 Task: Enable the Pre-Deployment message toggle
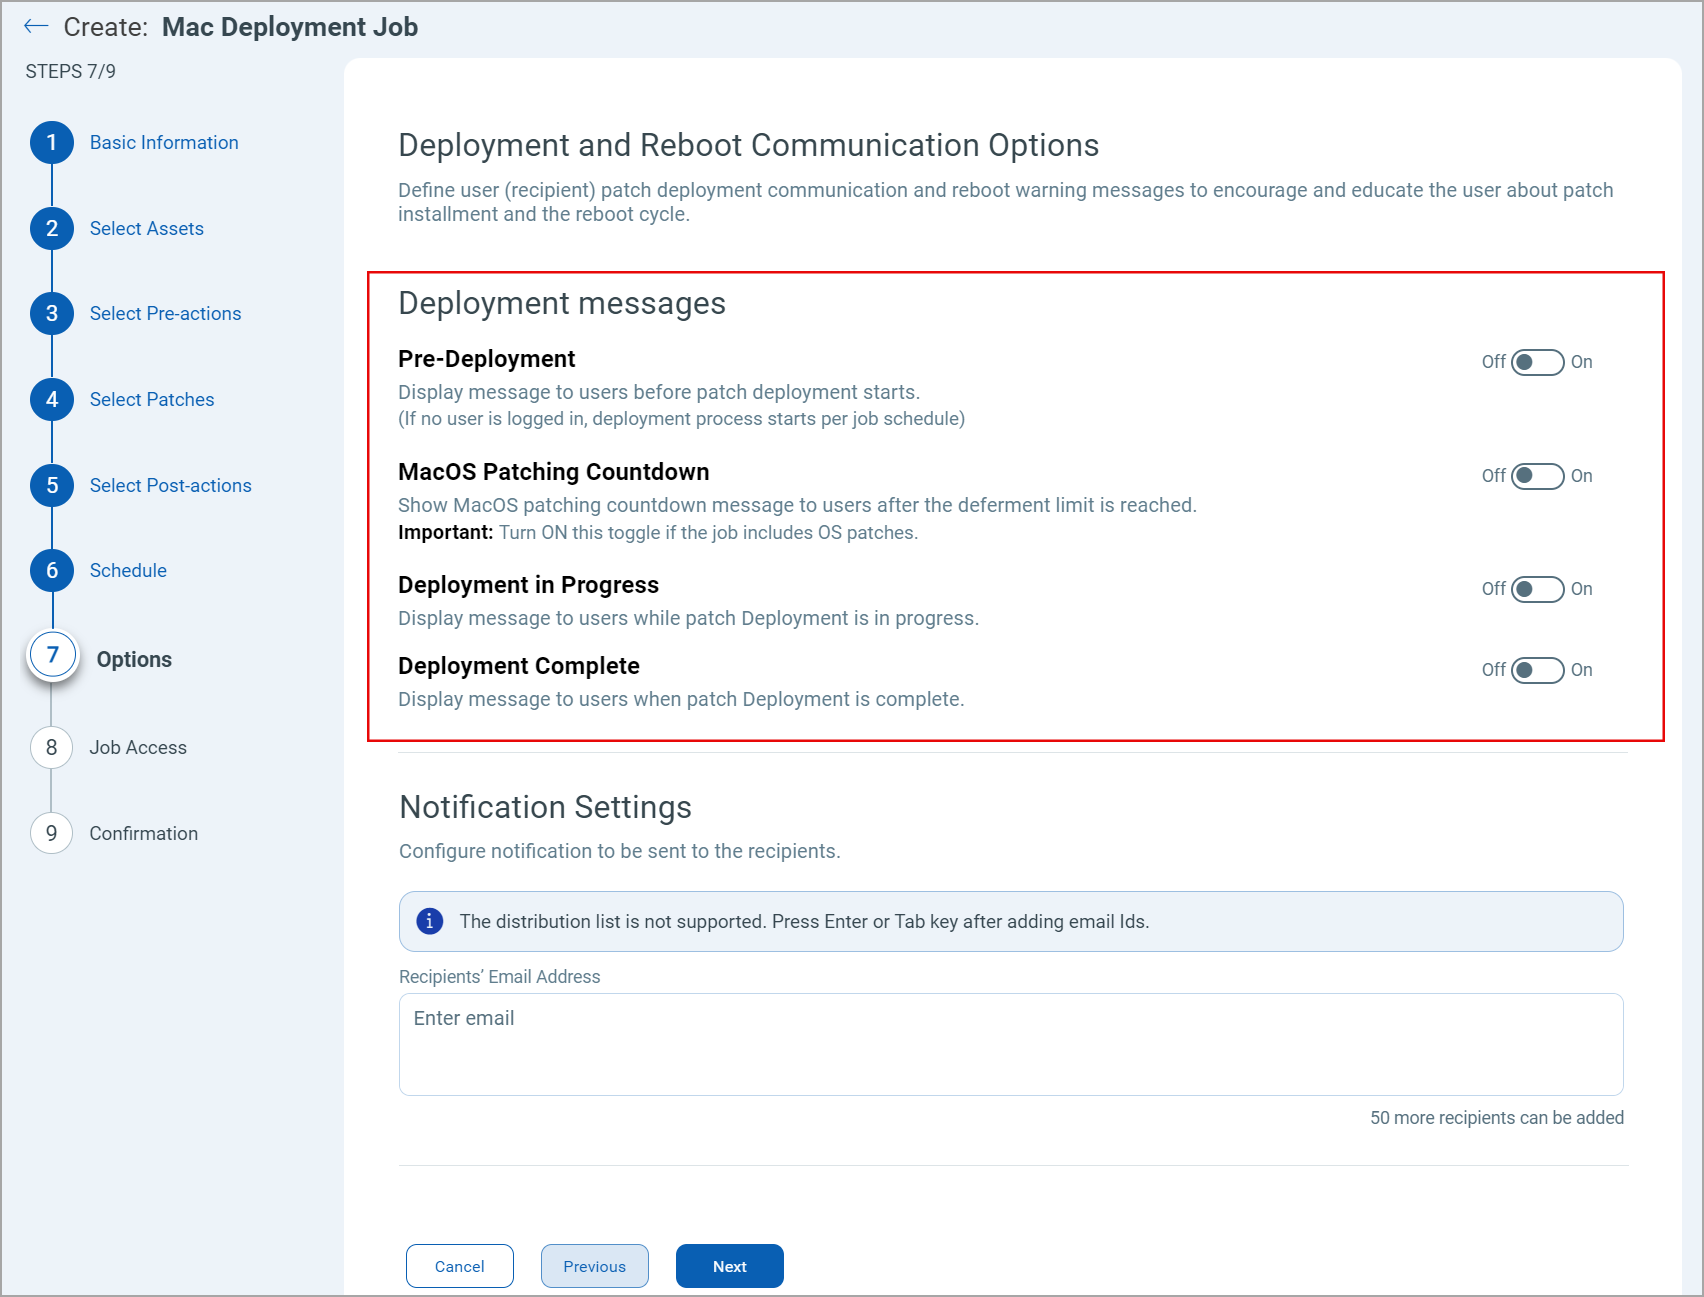click(x=1537, y=362)
